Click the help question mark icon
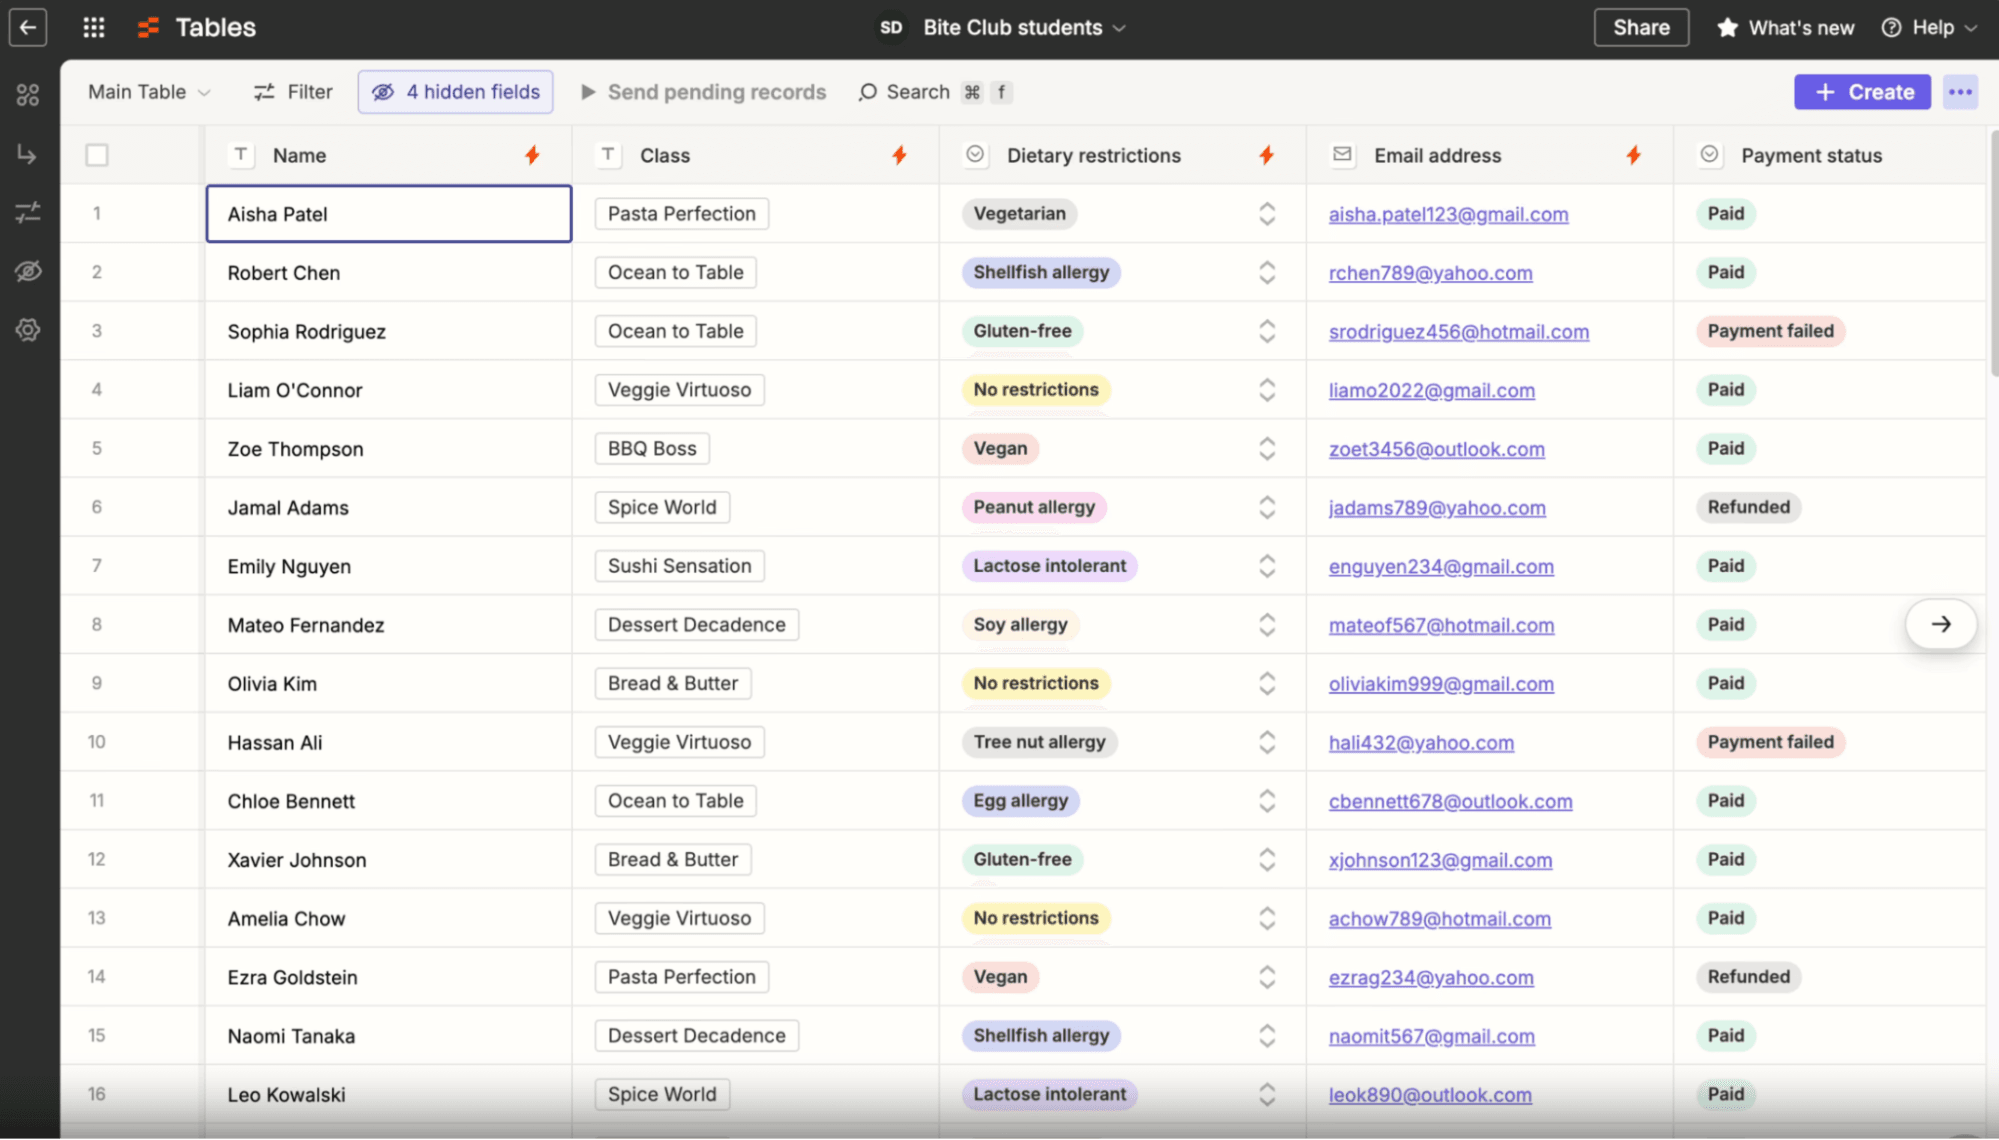 tap(1891, 28)
